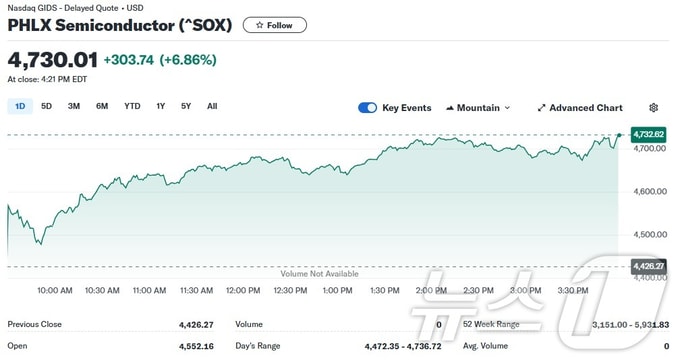680x362 pixels.
Task: Click the 4,426.27 previous close marker
Action: coord(648,266)
